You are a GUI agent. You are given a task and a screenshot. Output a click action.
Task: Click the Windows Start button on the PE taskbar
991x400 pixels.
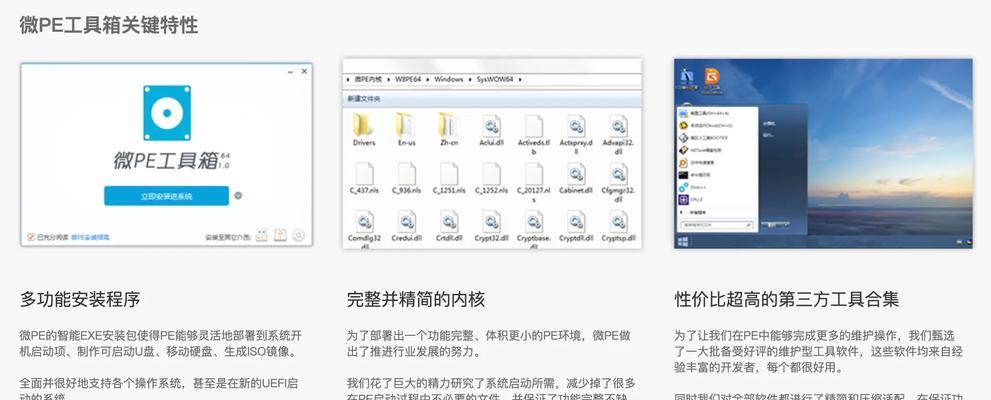pos(683,242)
